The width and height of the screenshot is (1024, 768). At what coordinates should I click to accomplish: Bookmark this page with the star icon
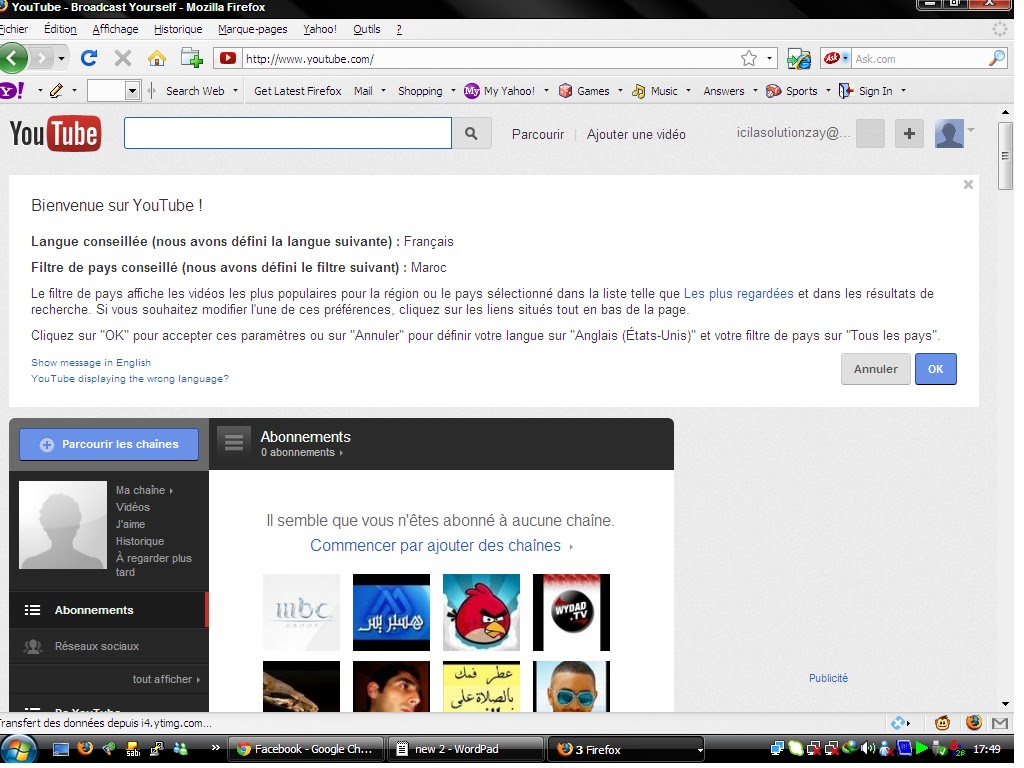749,59
